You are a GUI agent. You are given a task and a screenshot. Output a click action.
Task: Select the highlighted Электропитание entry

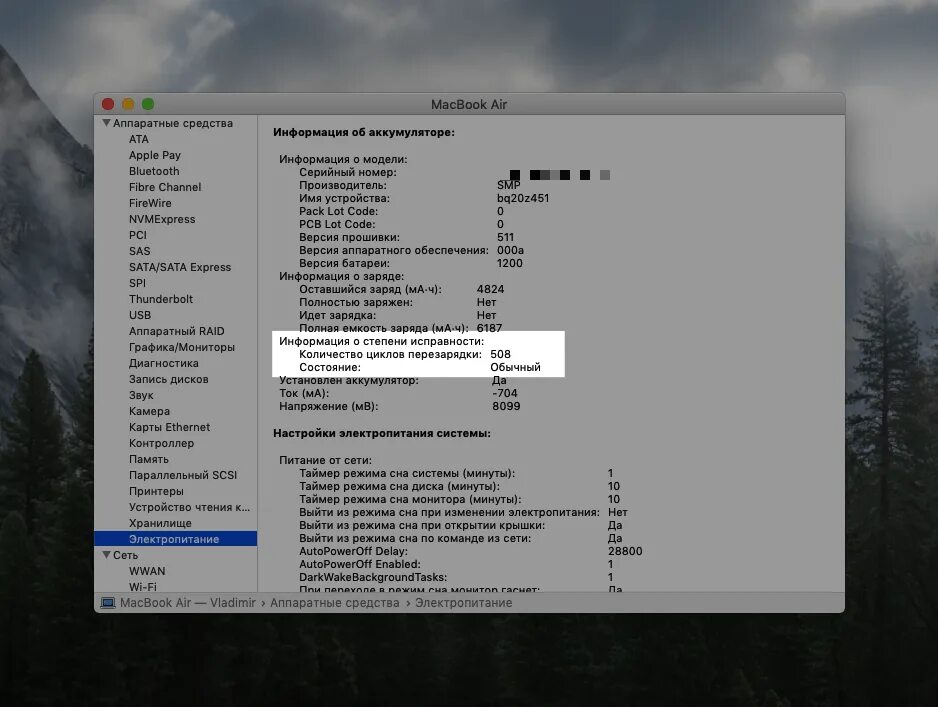point(175,539)
